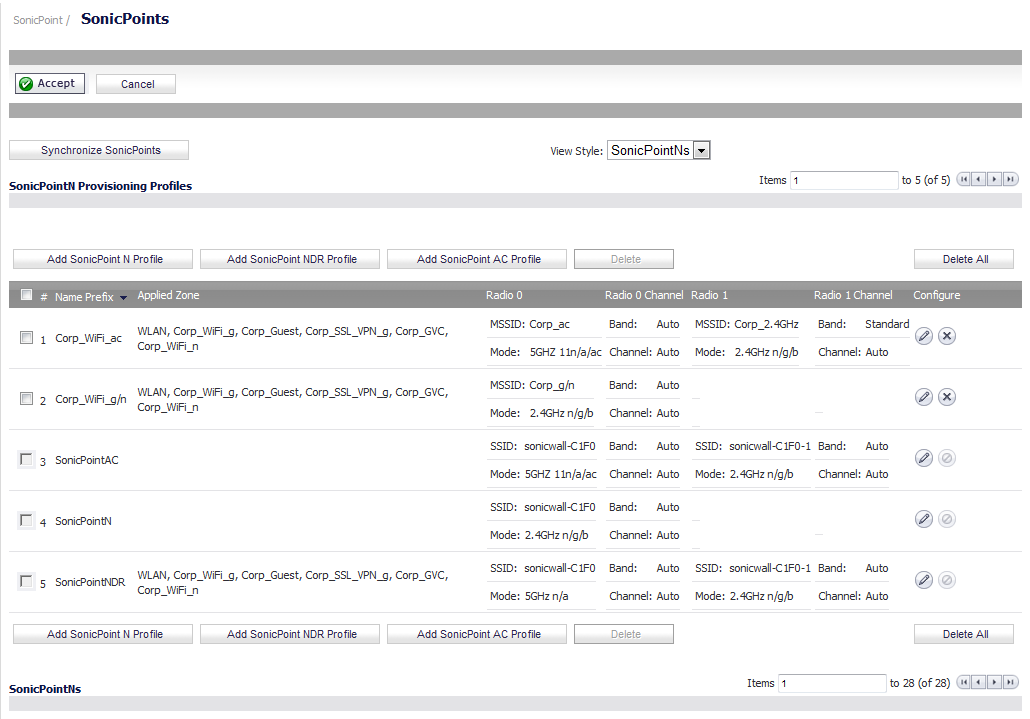The height and width of the screenshot is (719, 1030).
Task: Click the disabled delete icon for SonicPointAC
Action: [x=947, y=458]
